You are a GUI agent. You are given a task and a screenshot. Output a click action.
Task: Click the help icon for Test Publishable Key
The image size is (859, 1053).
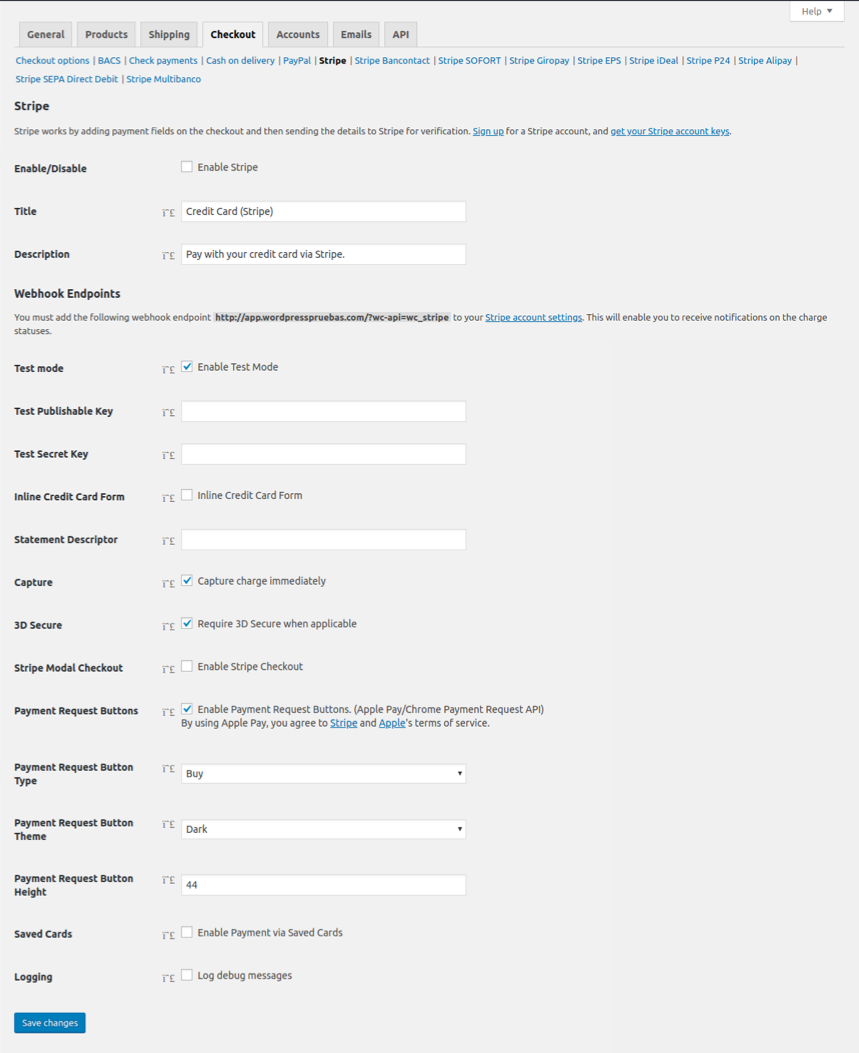coord(168,413)
